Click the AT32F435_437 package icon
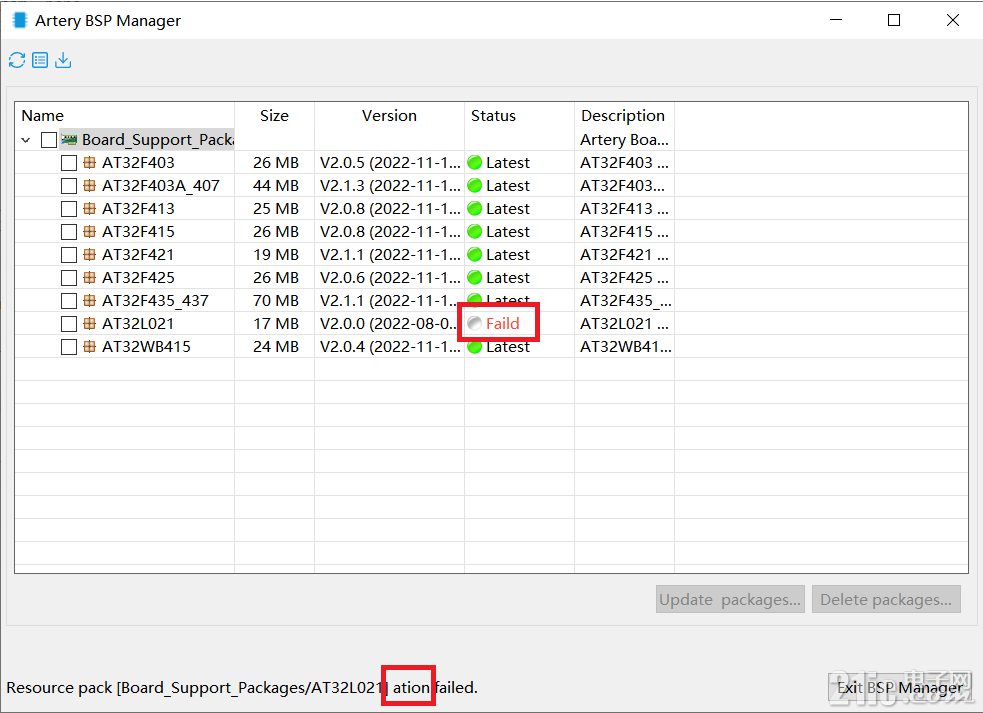This screenshot has width=983, height=713. pos(90,300)
